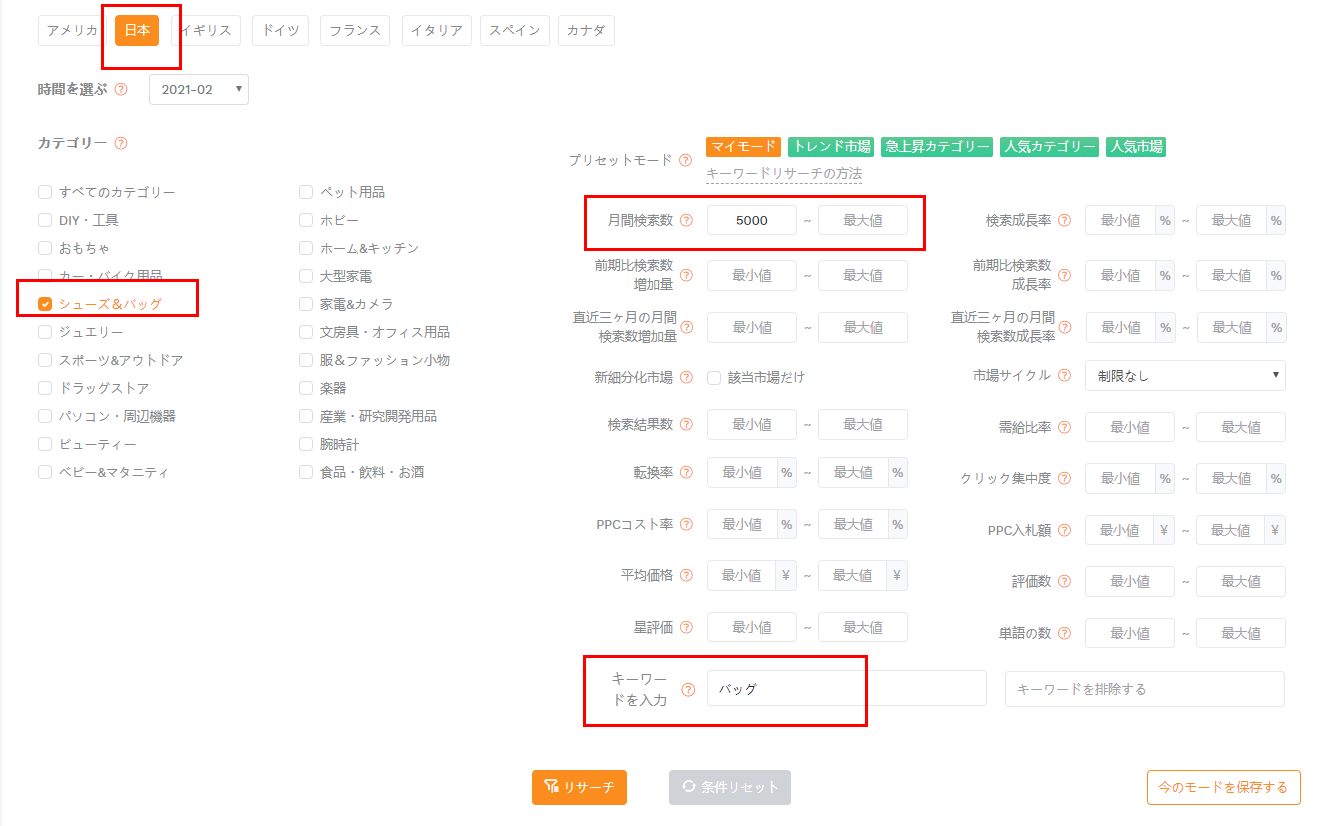
Task: Check the 食品・飲料・お酒 category
Action: (x=306, y=472)
